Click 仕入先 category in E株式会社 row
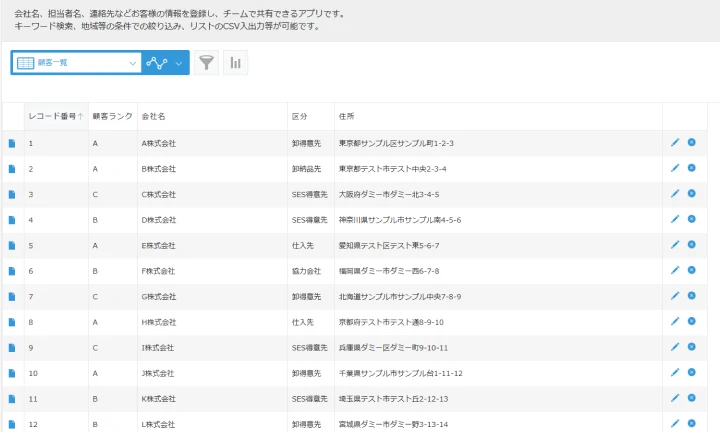This screenshot has width=720, height=432. 303,246
